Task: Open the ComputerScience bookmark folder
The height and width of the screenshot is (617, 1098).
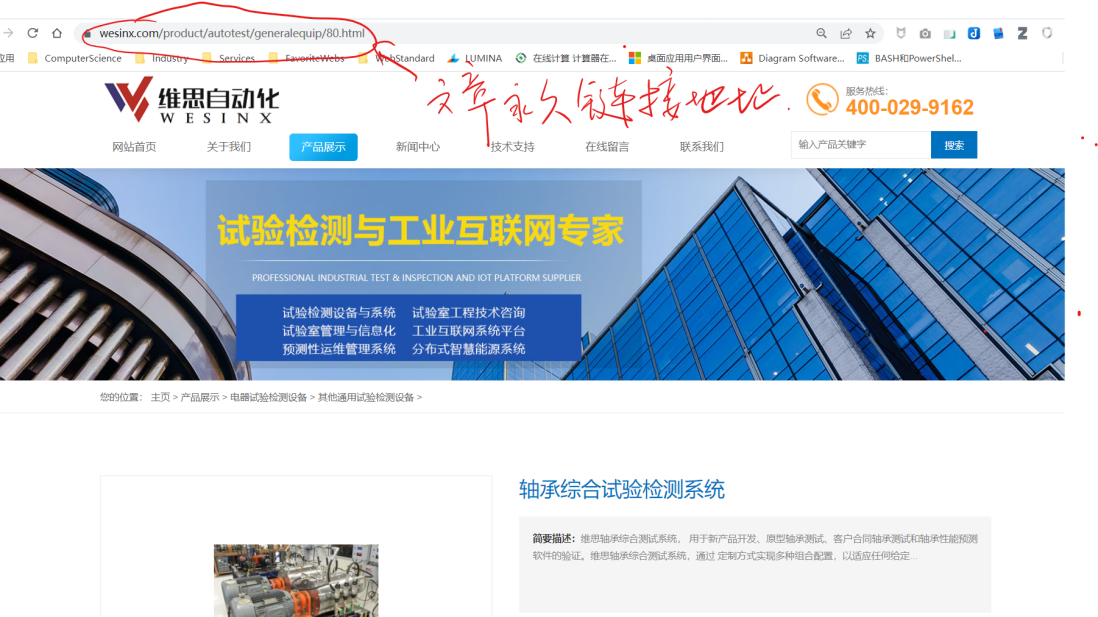Action: click(x=75, y=58)
